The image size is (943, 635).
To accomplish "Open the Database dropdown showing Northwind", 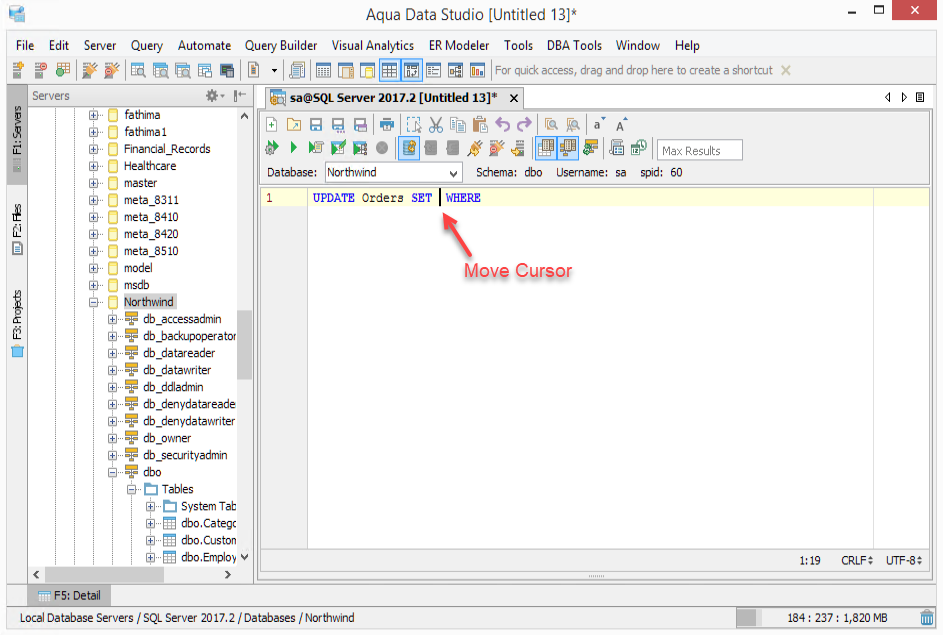I will [394, 173].
